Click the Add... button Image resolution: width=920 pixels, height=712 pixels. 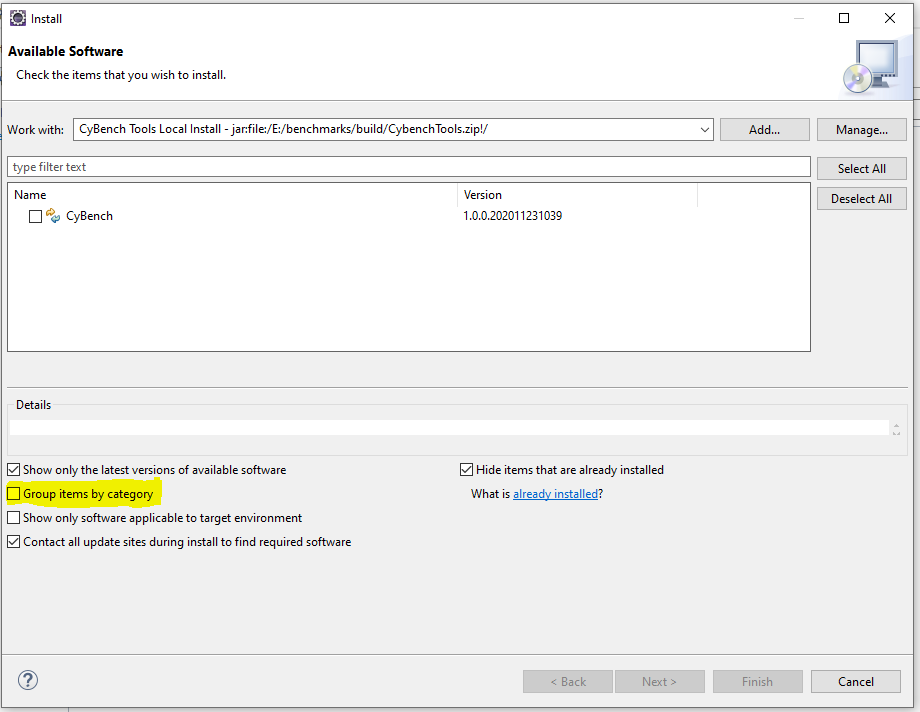point(765,130)
